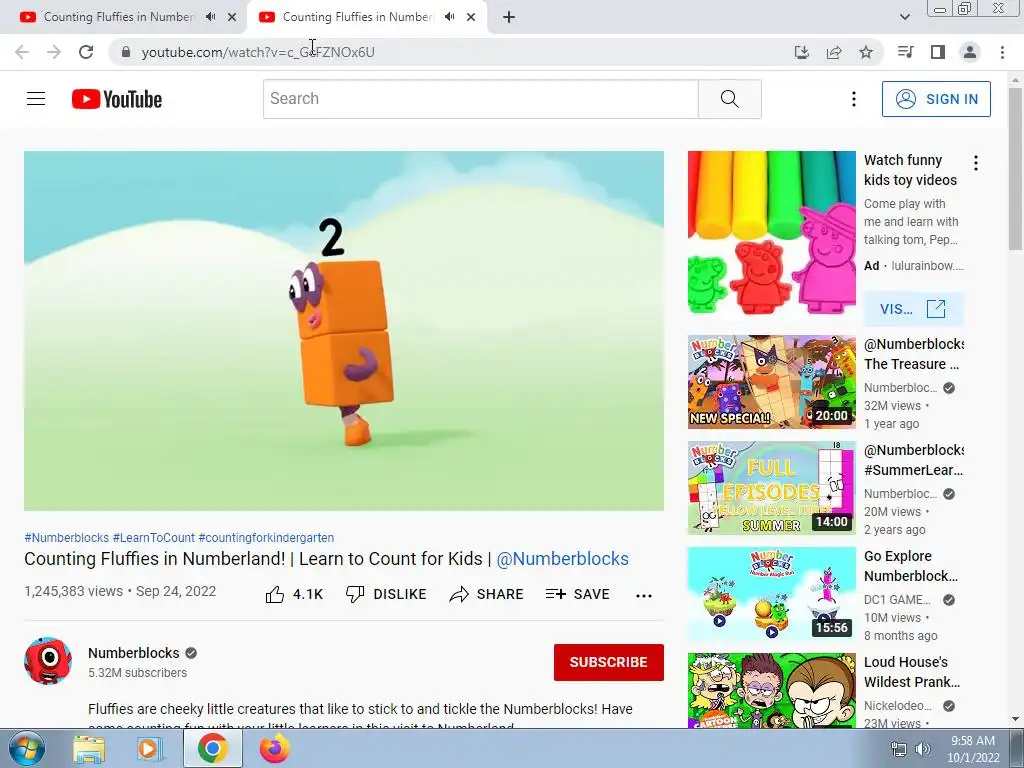Open '@Numberblocks The Treasure' video title

pyautogui.click(x=914, y=354)
